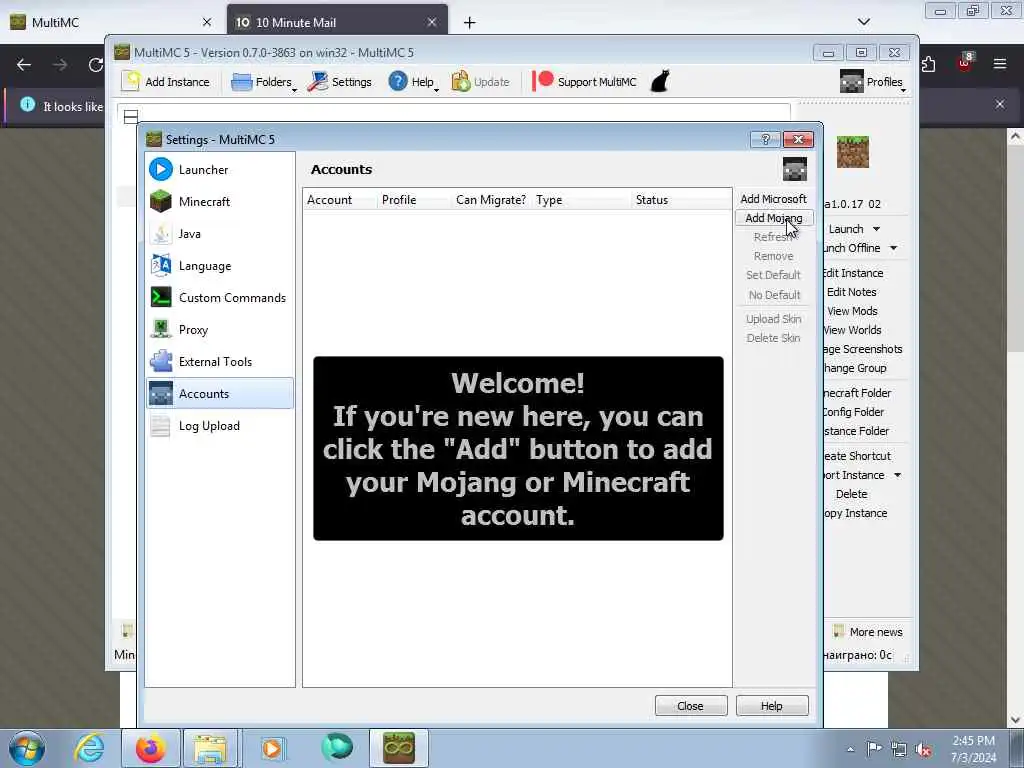Open the Folders dropdown in MultiMC toolbar
The image size is (1024, 768).
click(x=264, y=82)
